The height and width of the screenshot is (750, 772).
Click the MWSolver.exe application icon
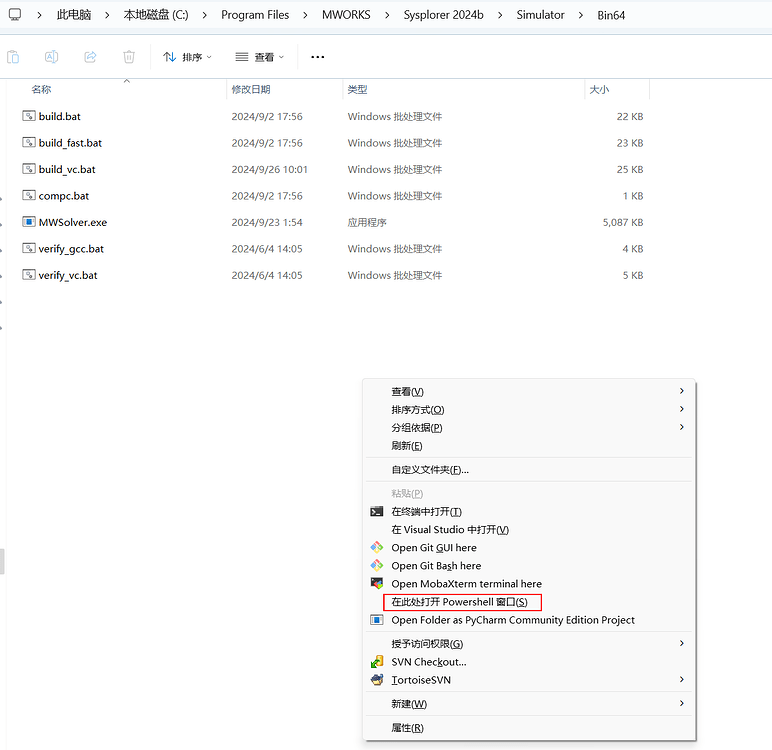click(x=29, y=222)
